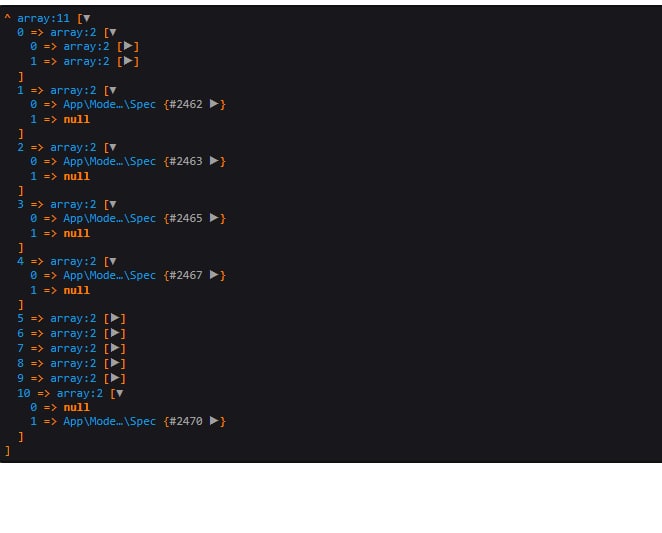Collapse the root array:11 dump
Viewport: 662px width, 533px height.
(87, 19)
